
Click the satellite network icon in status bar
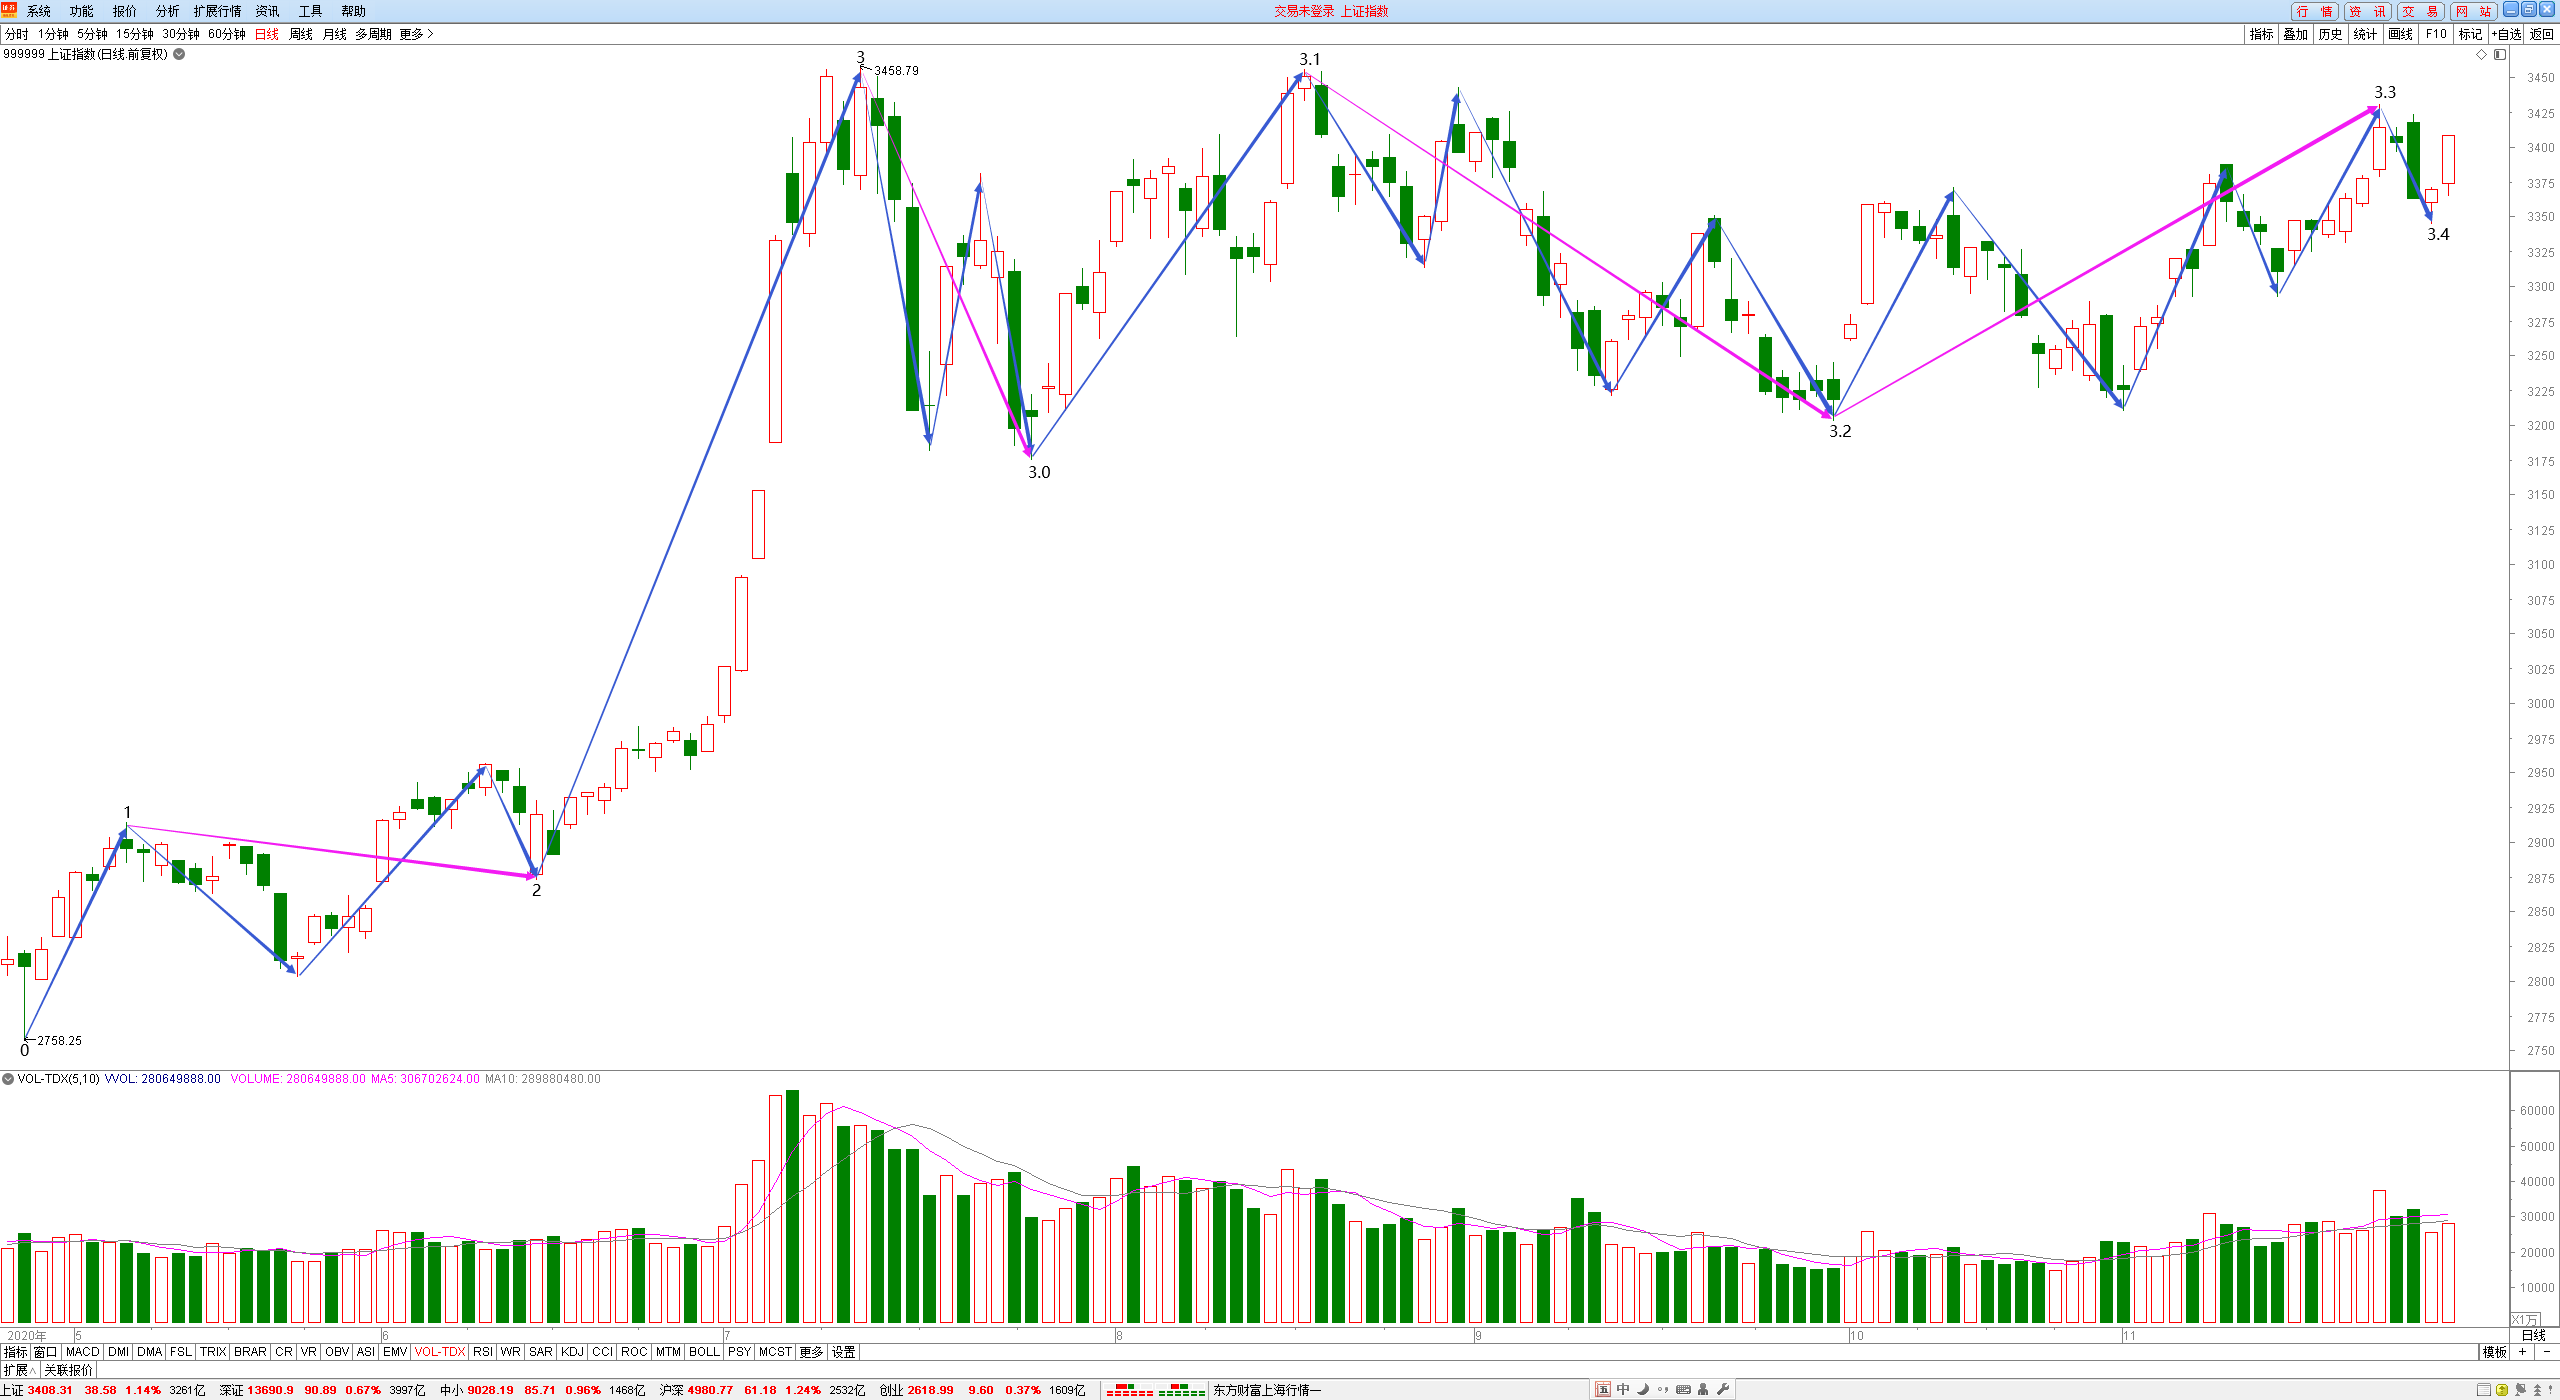[x=2520, y=1390]
